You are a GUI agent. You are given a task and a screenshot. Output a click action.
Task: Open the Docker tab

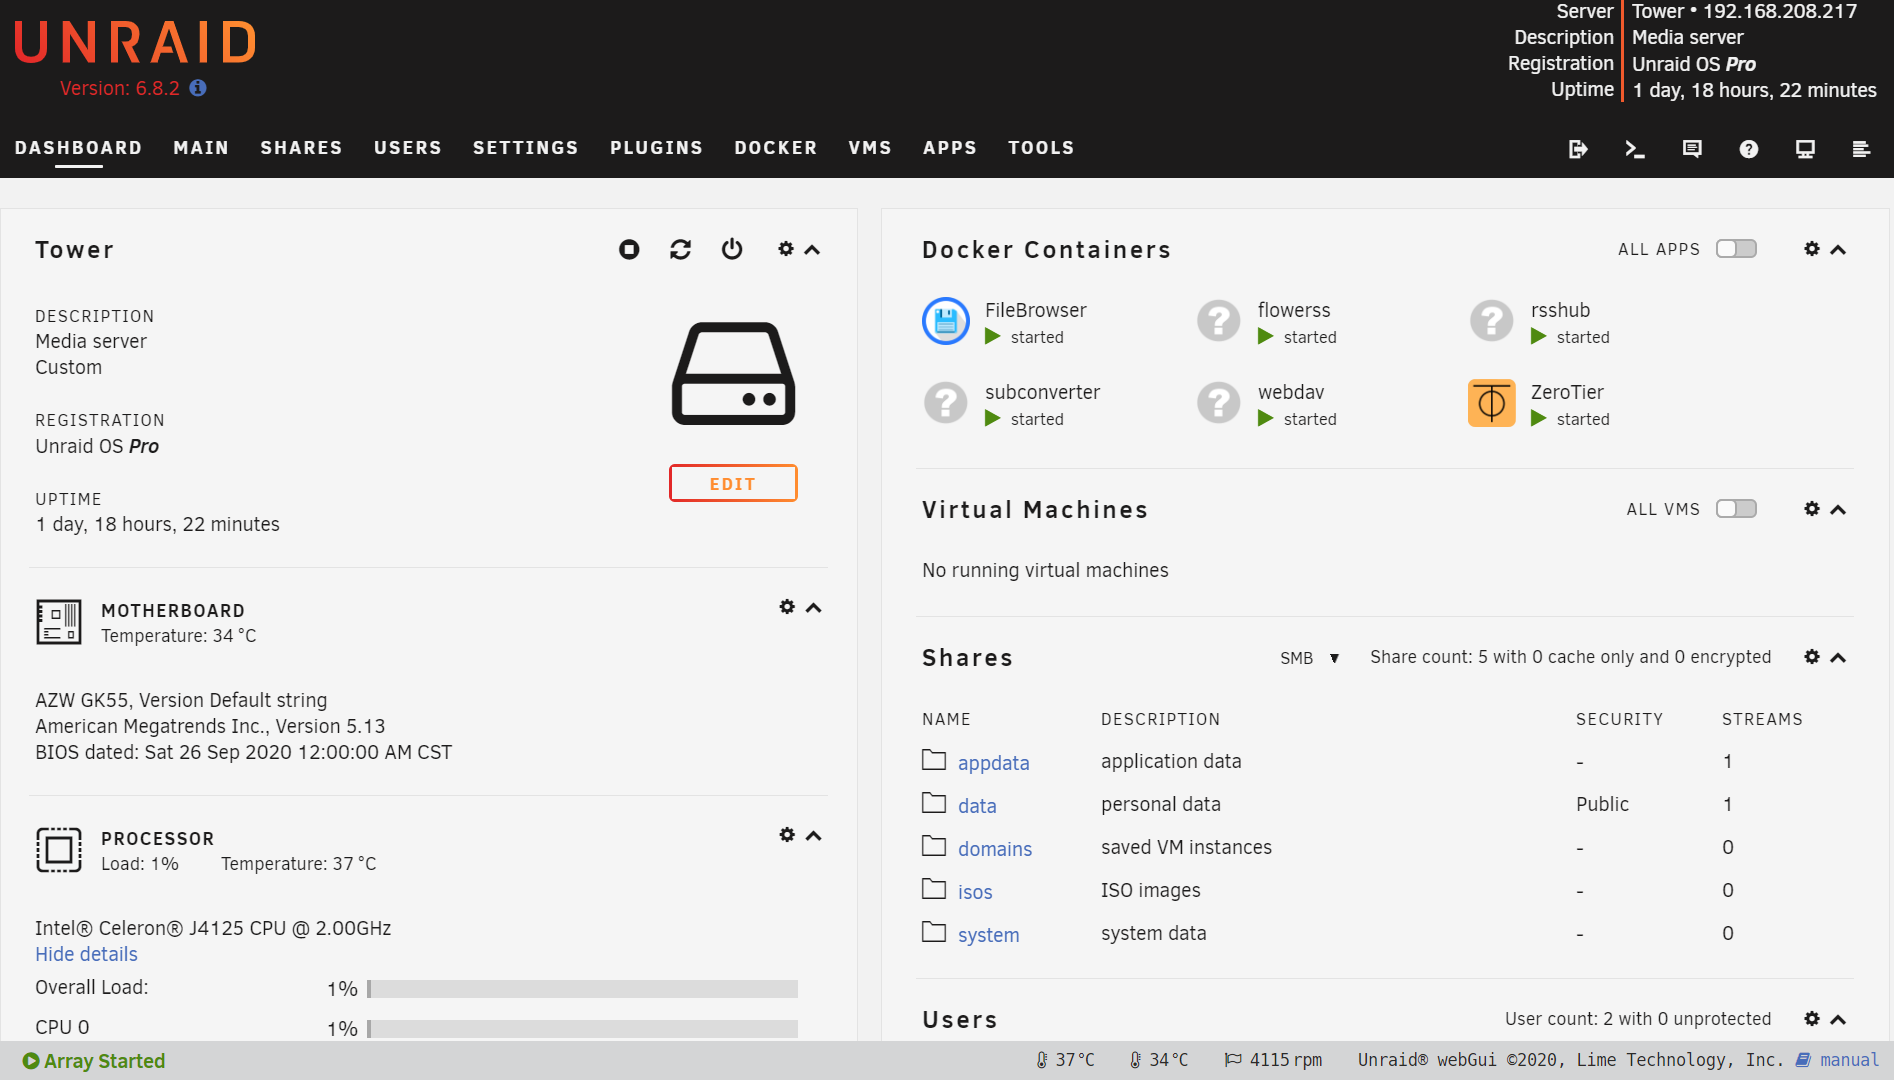tap(776, 148)
